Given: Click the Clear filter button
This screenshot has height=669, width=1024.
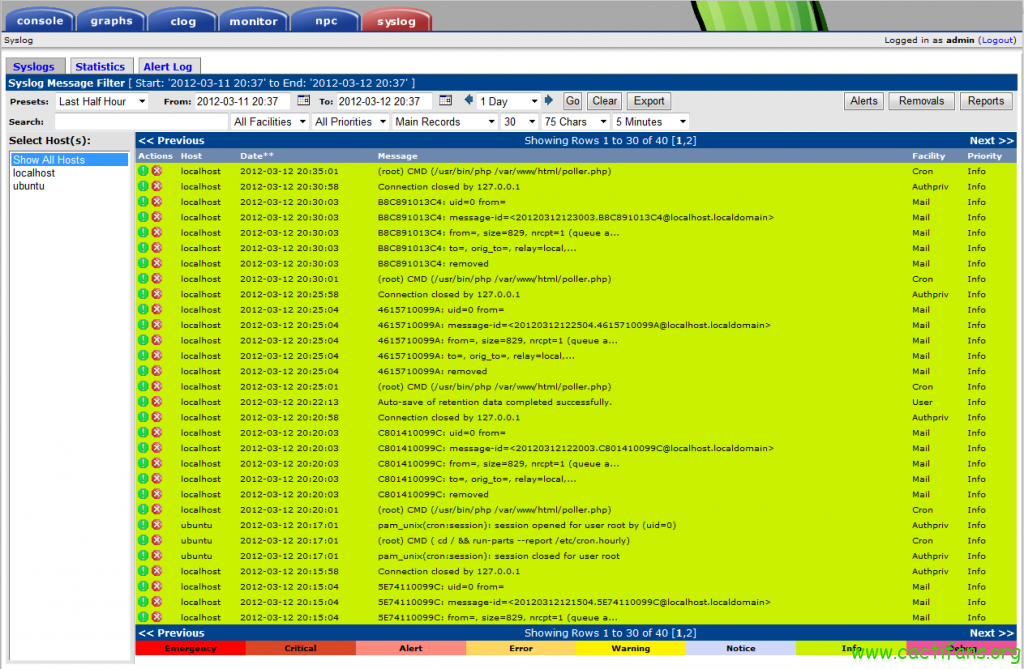Looking at the screenshot, I should click(x=604, y=101).
